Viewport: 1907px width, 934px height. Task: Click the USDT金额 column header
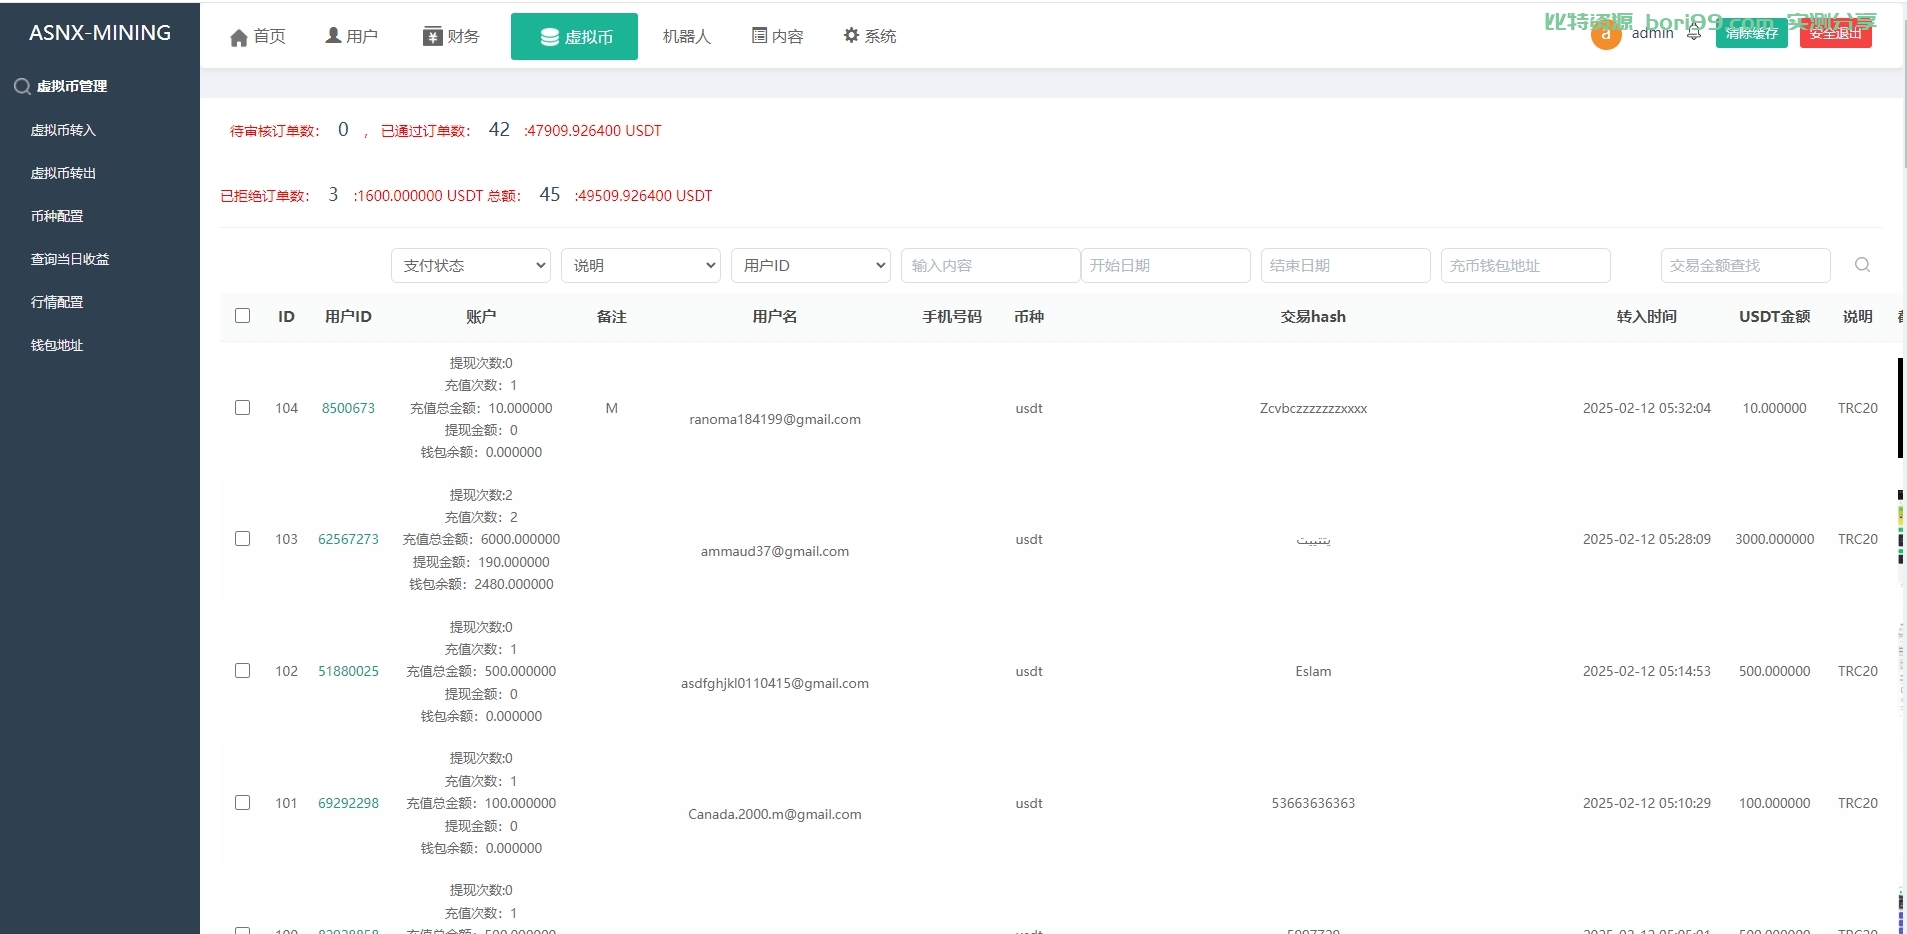point(1774,316)
